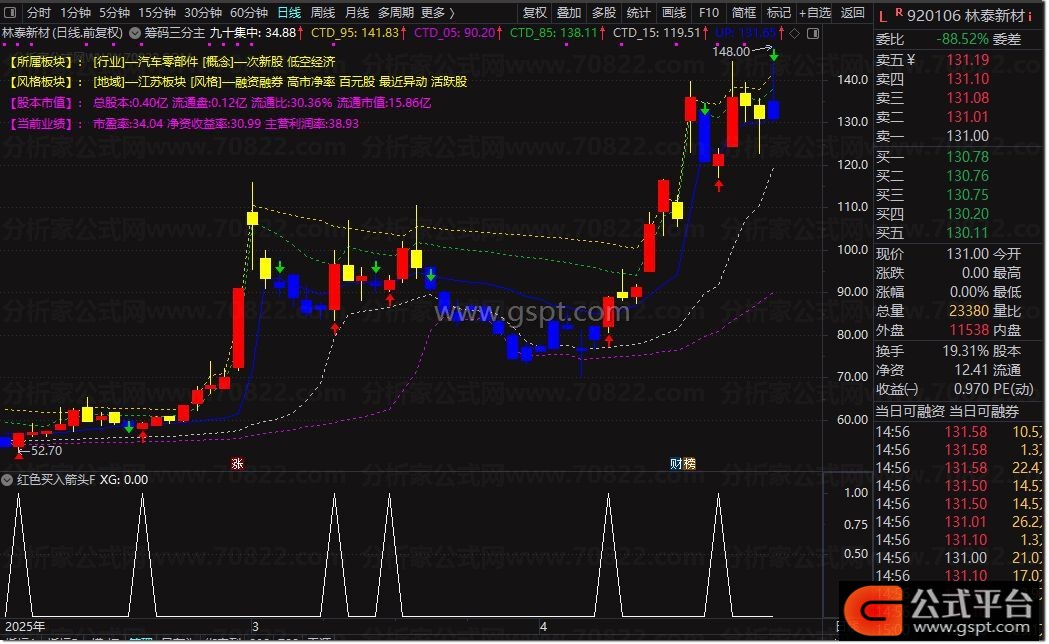Image resolution: width=1049 pixels, height=644 pixels.
Task: Select the 60分钟 period tab
Action: pyautogui.click(x=249, y=13)
